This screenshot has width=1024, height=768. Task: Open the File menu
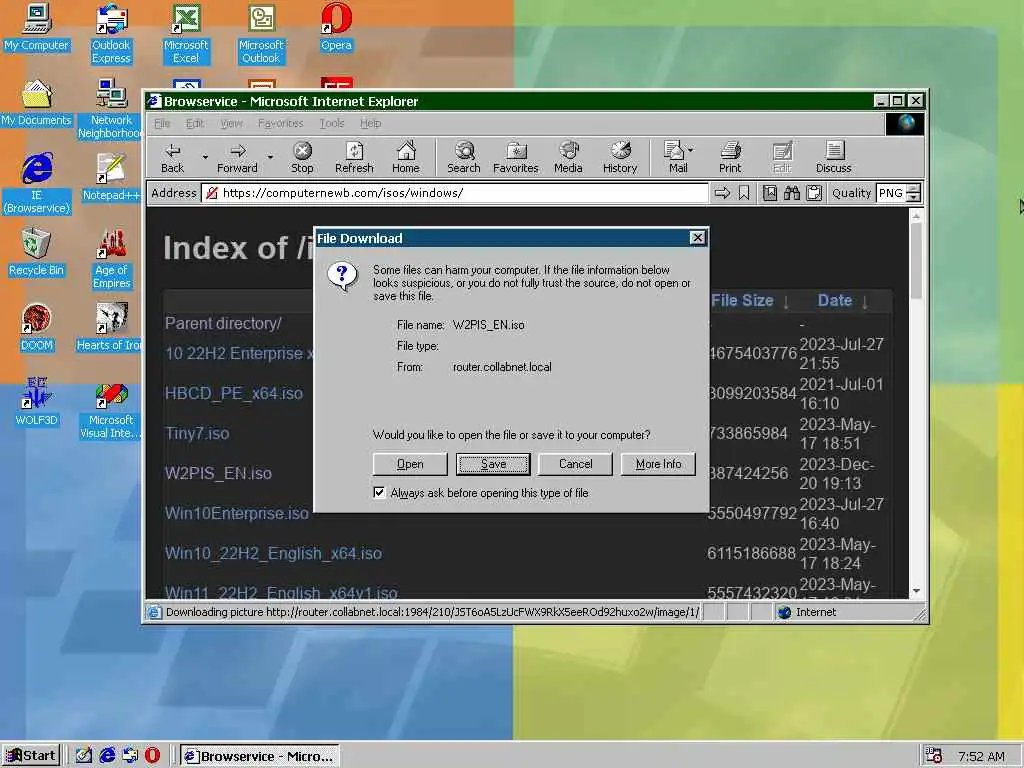(x=162, y=123)
